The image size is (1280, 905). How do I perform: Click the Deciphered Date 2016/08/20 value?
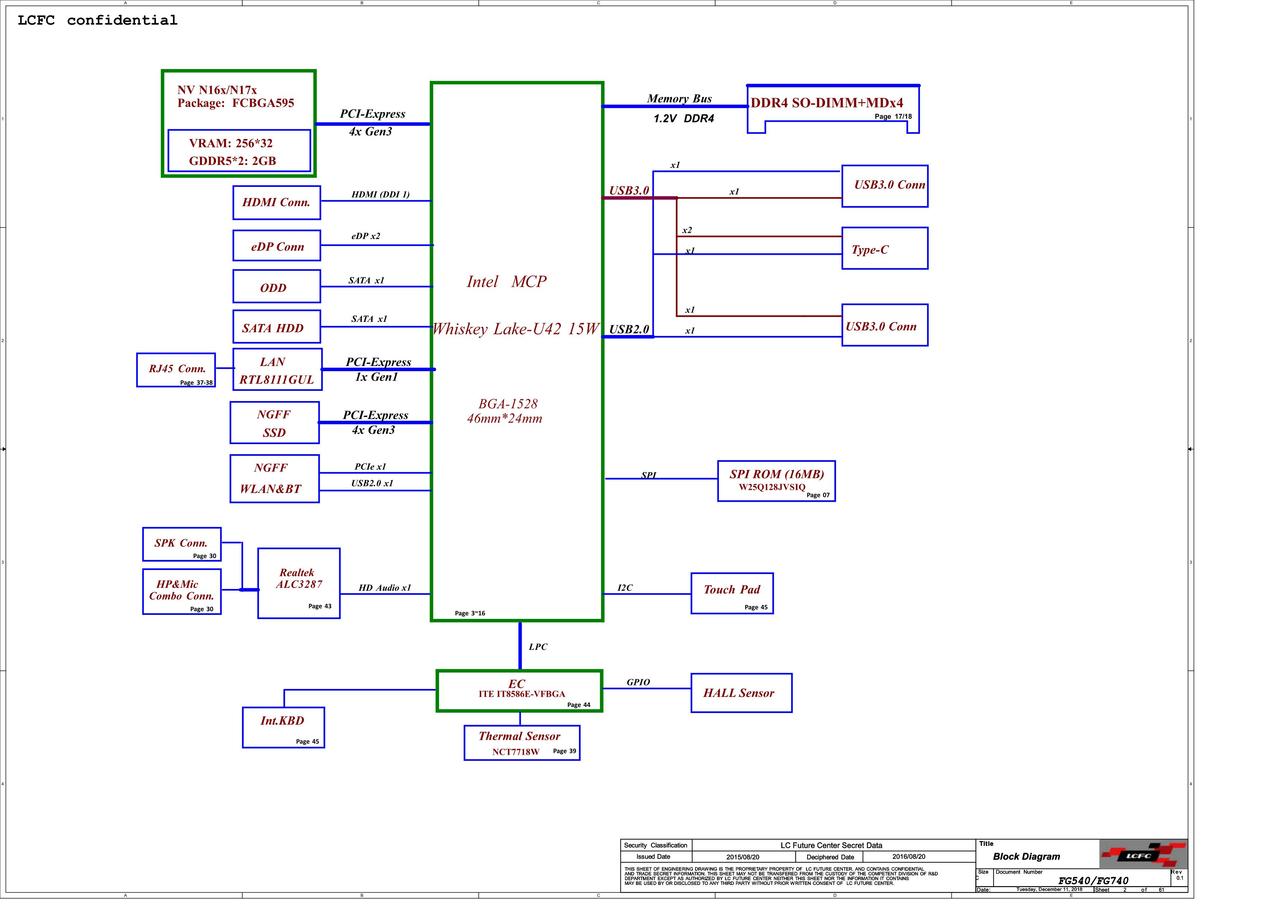910,857
